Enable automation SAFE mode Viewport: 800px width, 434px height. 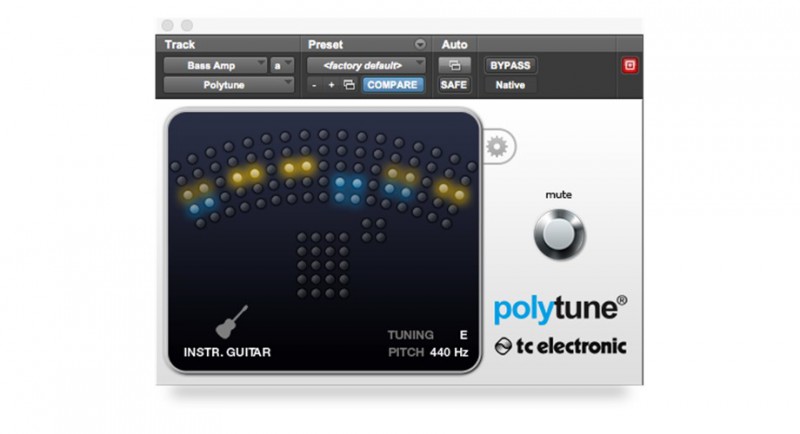point(454,86)
